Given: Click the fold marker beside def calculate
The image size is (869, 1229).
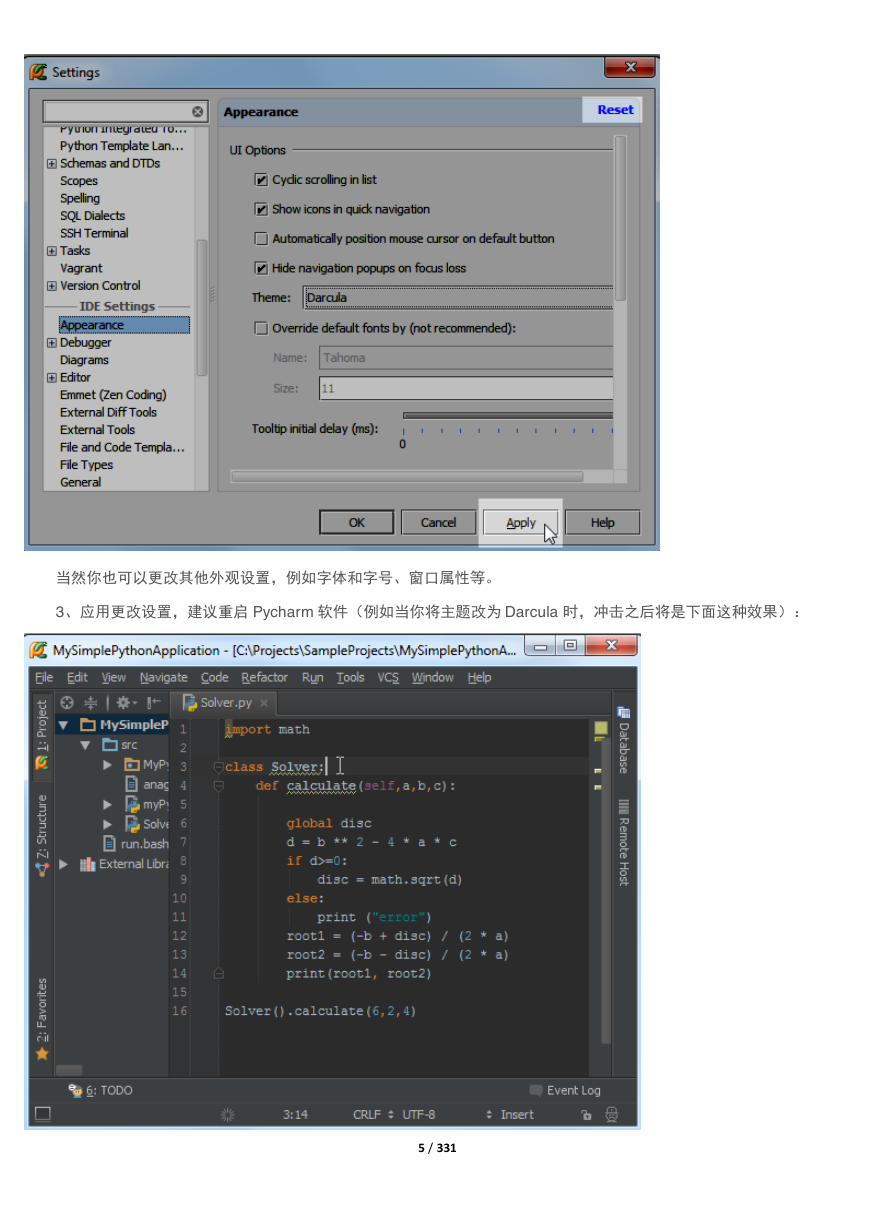Looking at the screenshot, I should click(x=218, y=786).
